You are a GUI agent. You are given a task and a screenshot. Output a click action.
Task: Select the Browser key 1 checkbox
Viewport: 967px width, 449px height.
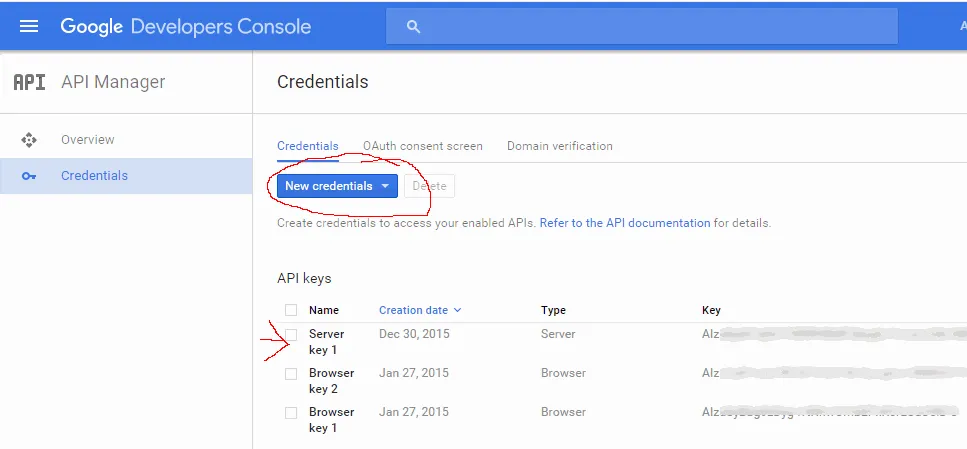coord(291,413)
